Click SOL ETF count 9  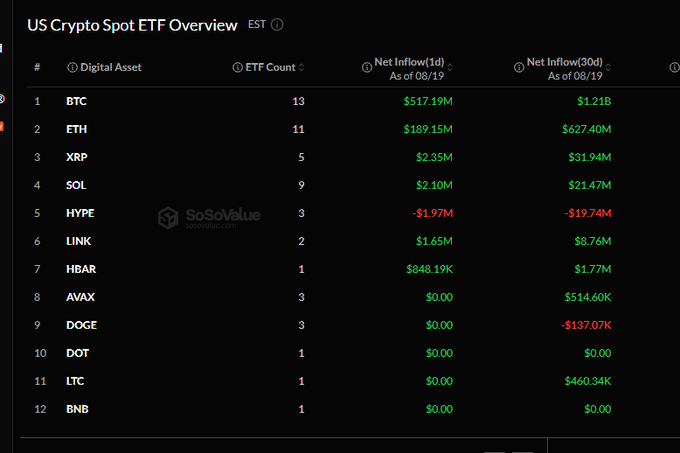pos(301,185)
